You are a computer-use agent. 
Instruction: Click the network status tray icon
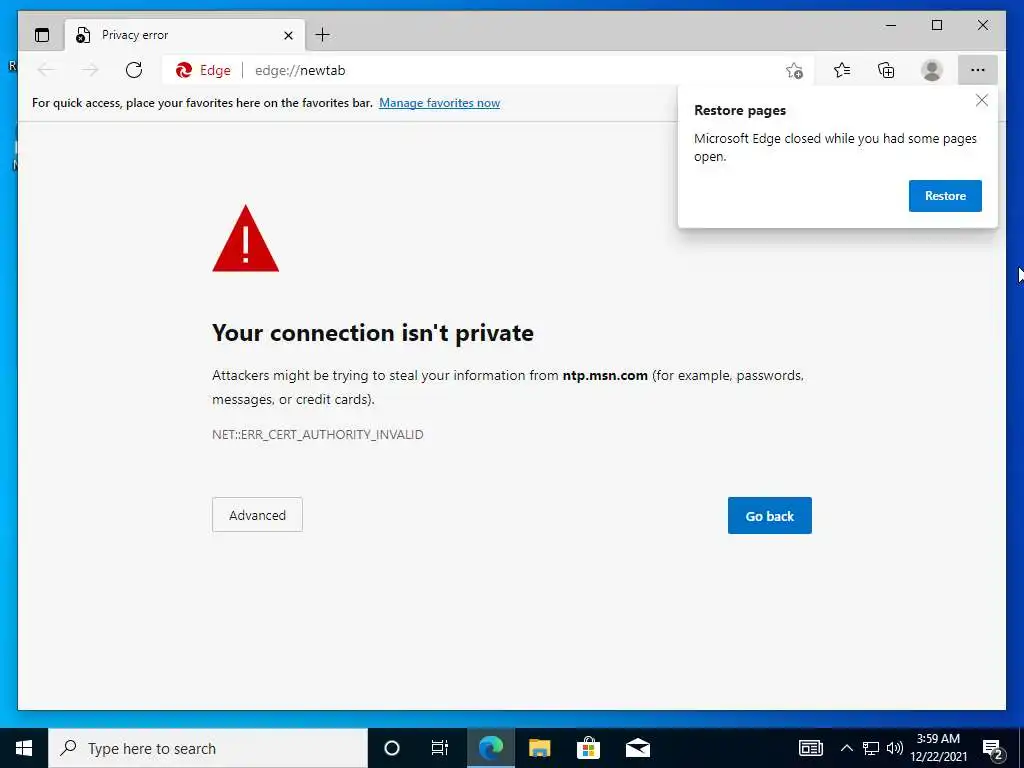871,748
